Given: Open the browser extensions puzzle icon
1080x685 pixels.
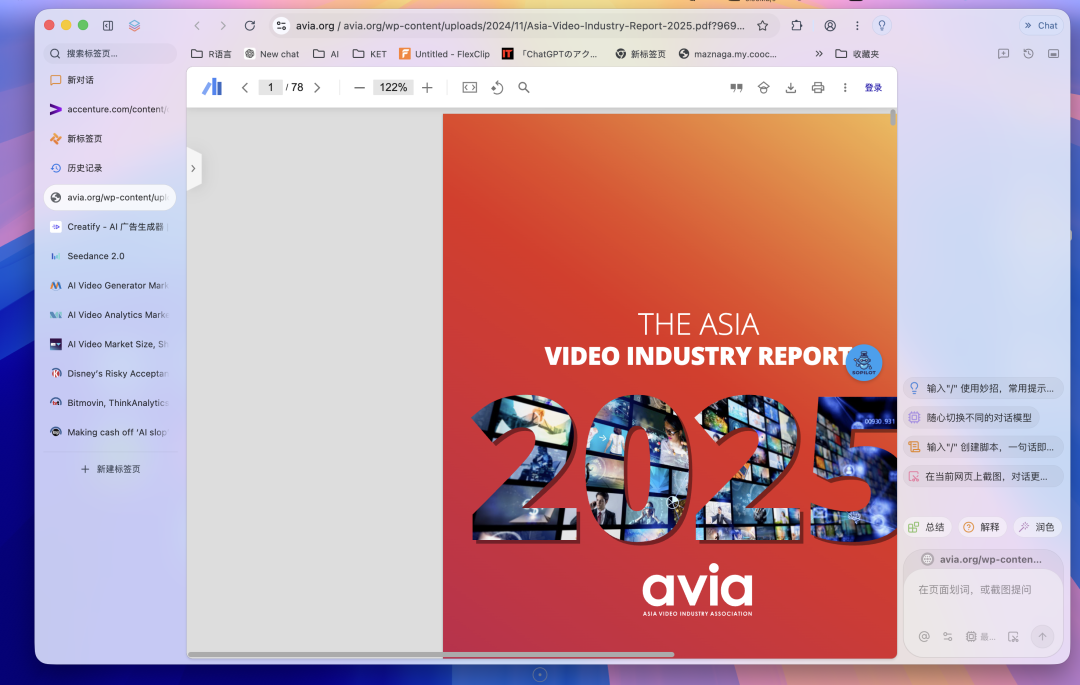Looking at the screenshot, I should click(x=797, y=25).
